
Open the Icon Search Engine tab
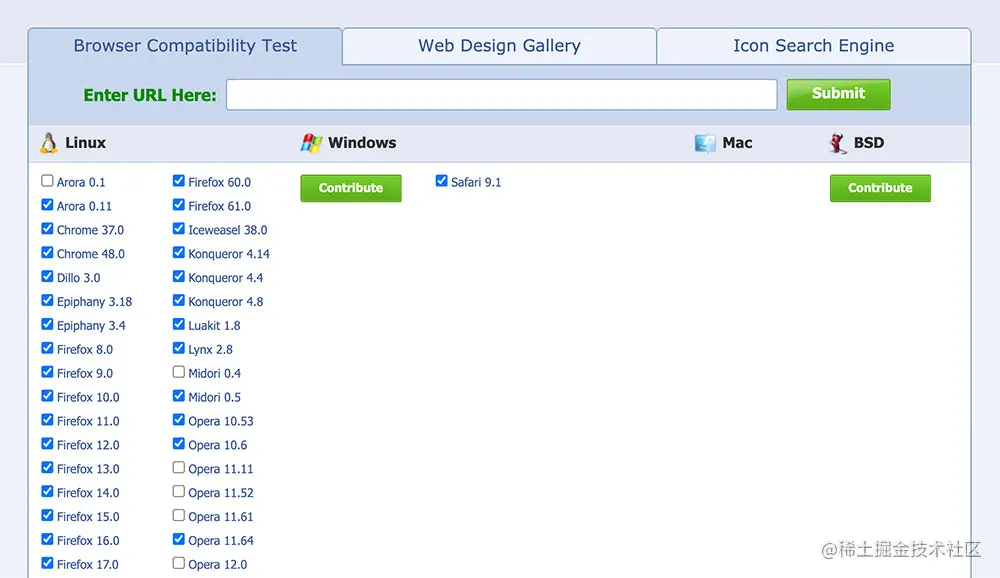(x=813, y=46)
